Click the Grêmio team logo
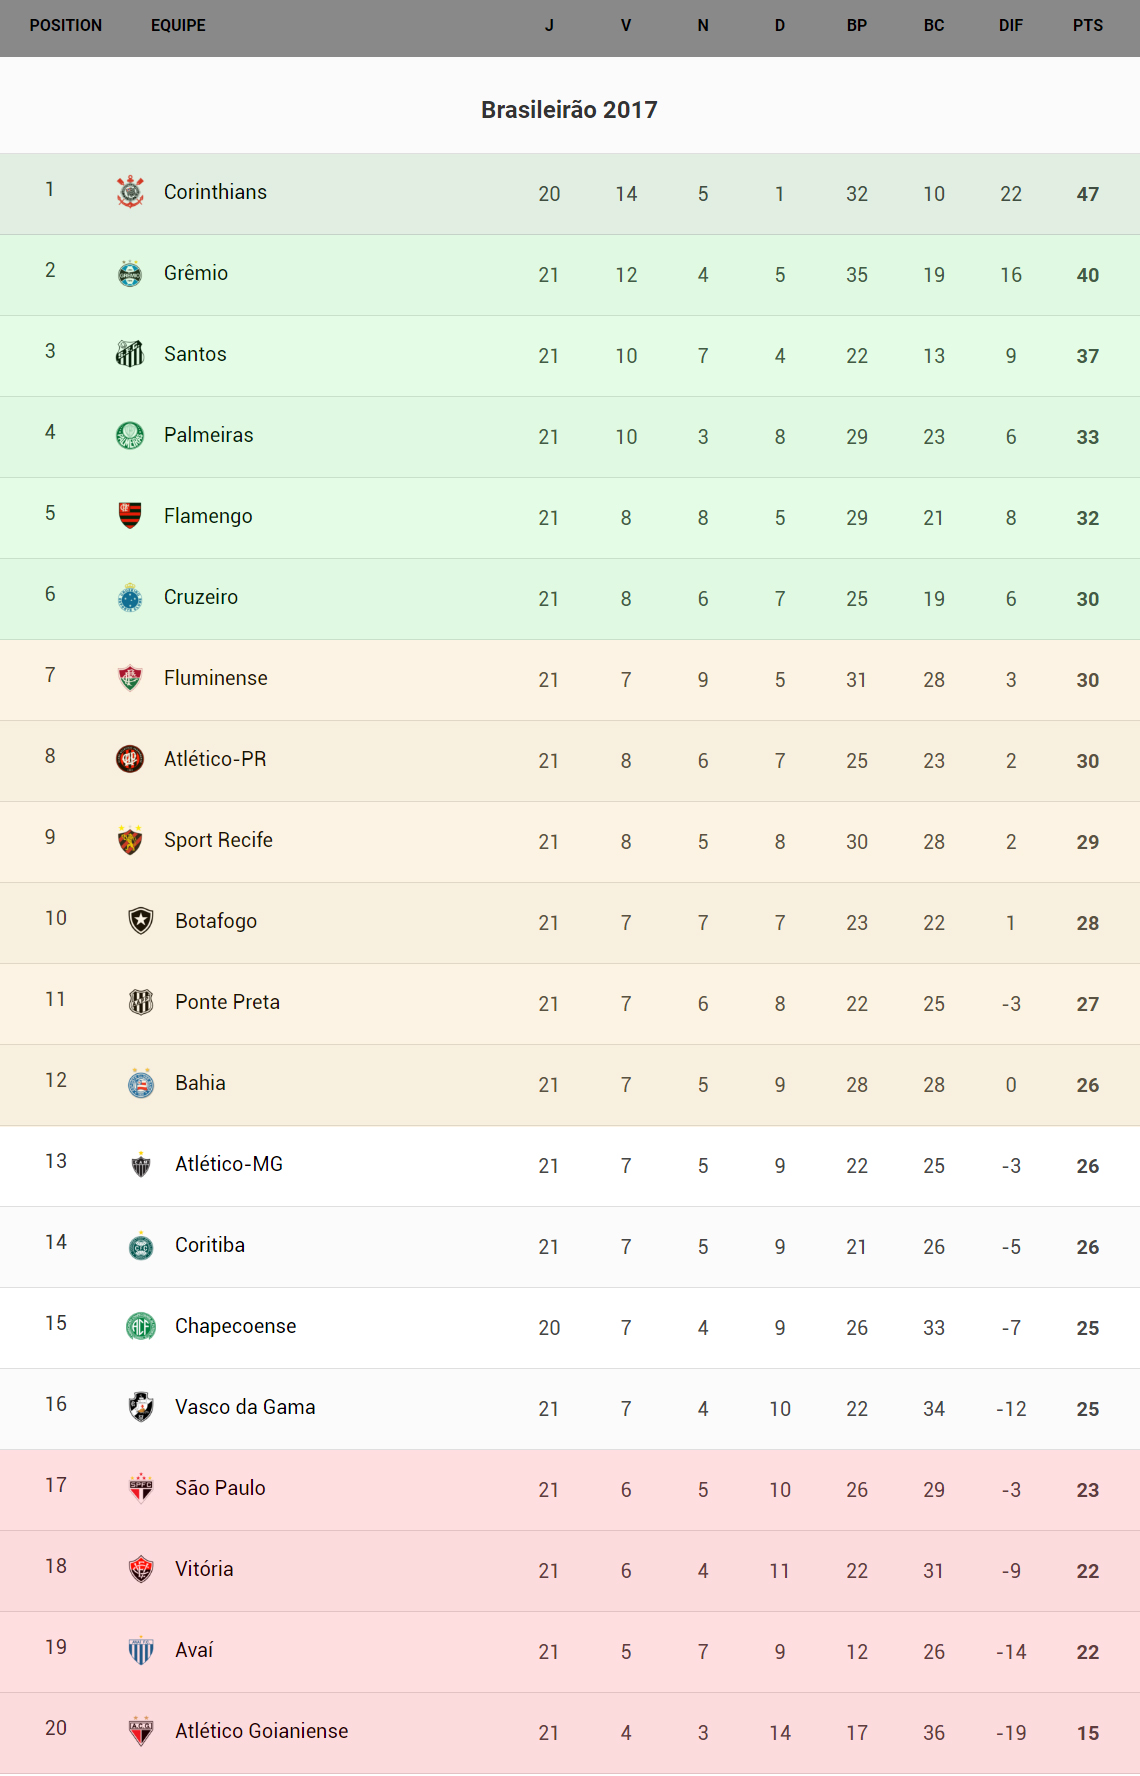Image resolution: width=1140 pixels, height=1776 pixels. pos(130,273)
